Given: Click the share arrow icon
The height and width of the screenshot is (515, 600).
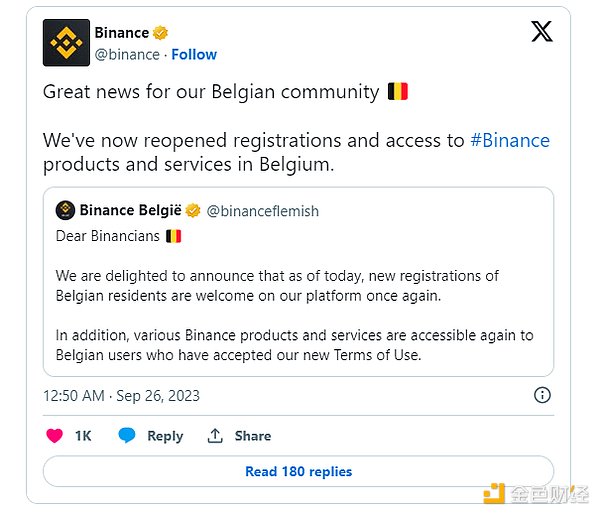Looking at the screenshot, I should point(214,436).
